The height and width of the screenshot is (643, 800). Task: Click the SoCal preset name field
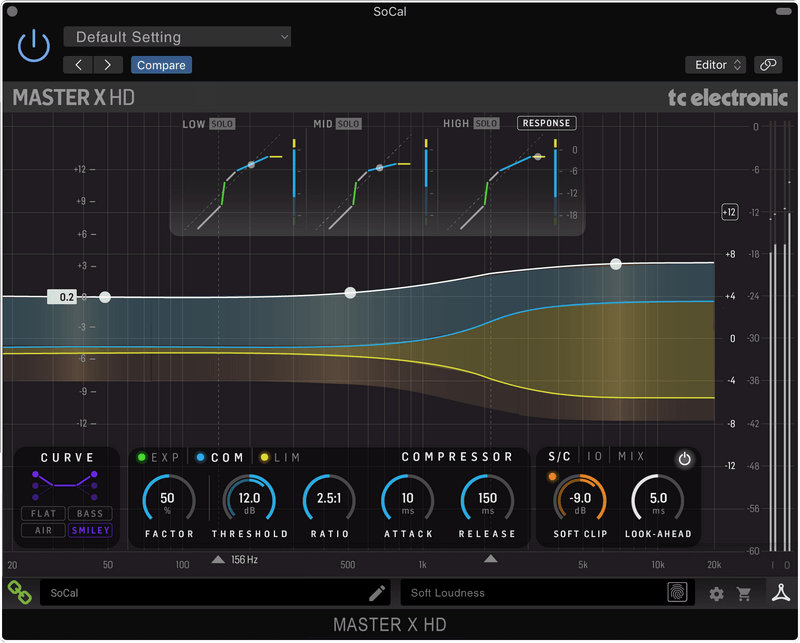pyautogui.click(x=200, y=592)
